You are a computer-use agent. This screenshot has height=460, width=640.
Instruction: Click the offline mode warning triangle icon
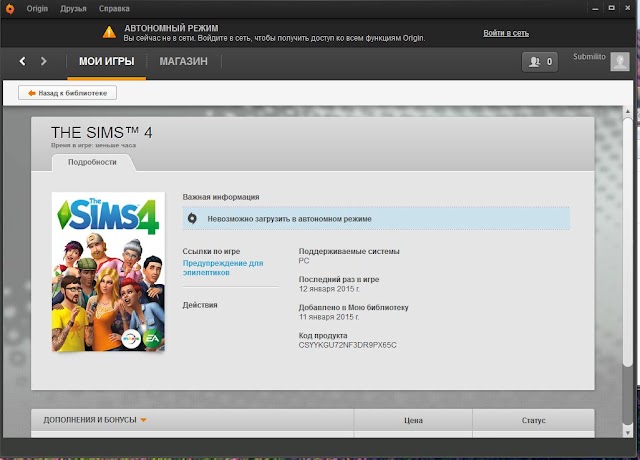point(109,32)
